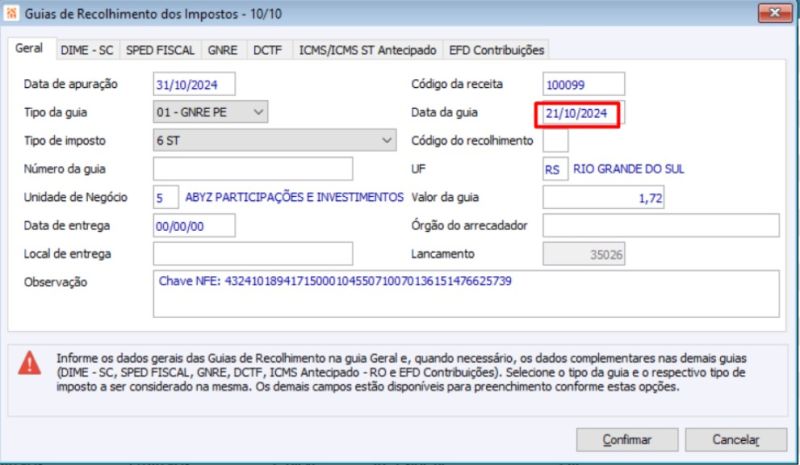
Task: Click the Número da guia field
Action: pos(253,169)
